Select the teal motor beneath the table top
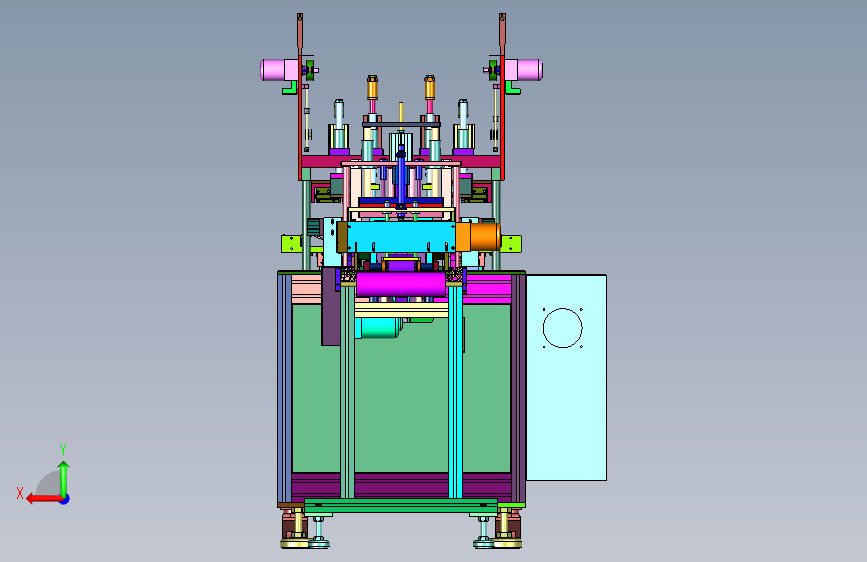This screenshot has width=867, height=562. pos(377,327)
